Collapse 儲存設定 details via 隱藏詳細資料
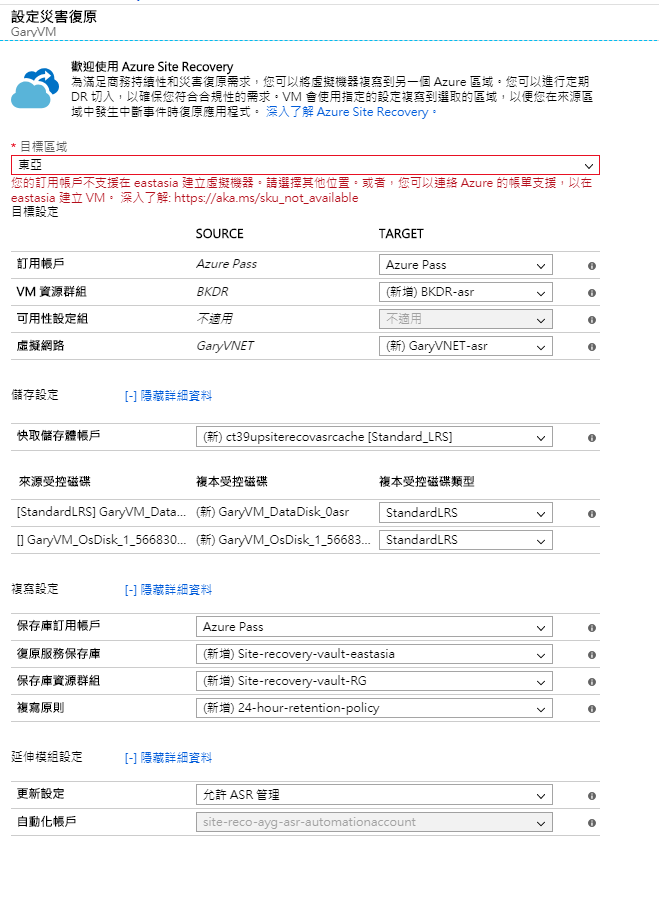The height and width of the screenshot is (913, 659). [168, 396]
